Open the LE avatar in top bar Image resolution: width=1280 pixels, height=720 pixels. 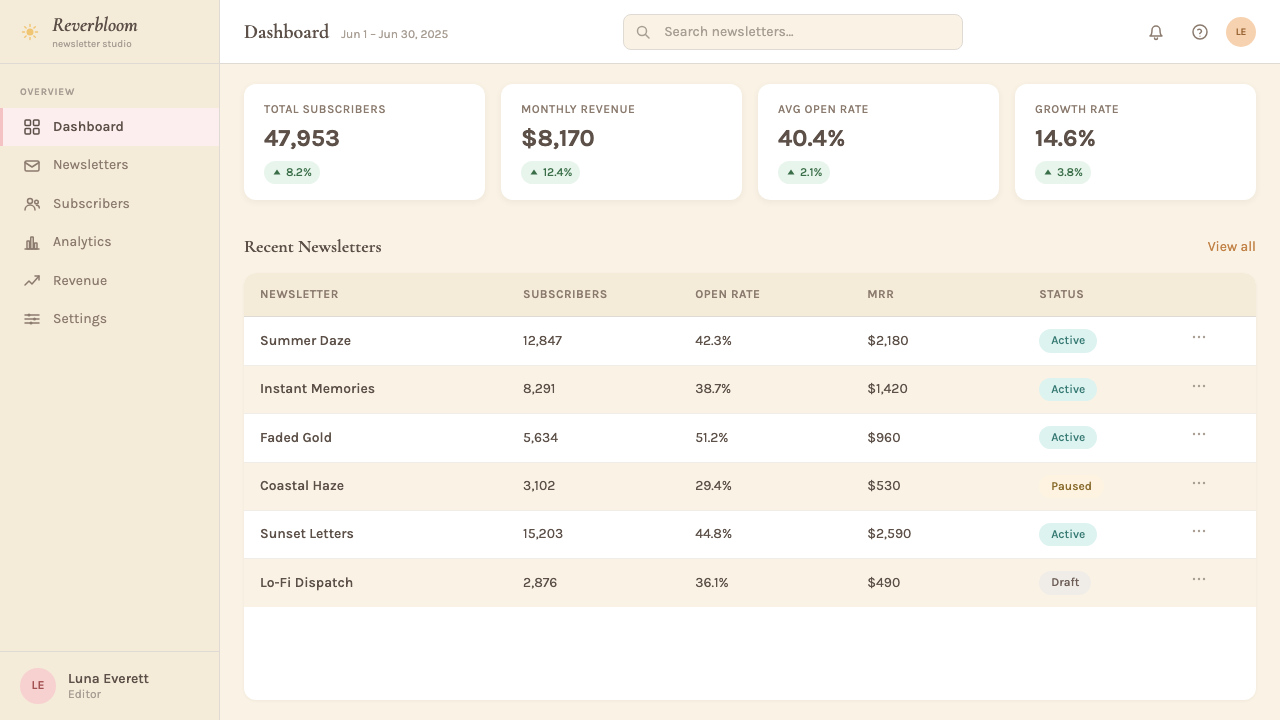point(1241,32)
